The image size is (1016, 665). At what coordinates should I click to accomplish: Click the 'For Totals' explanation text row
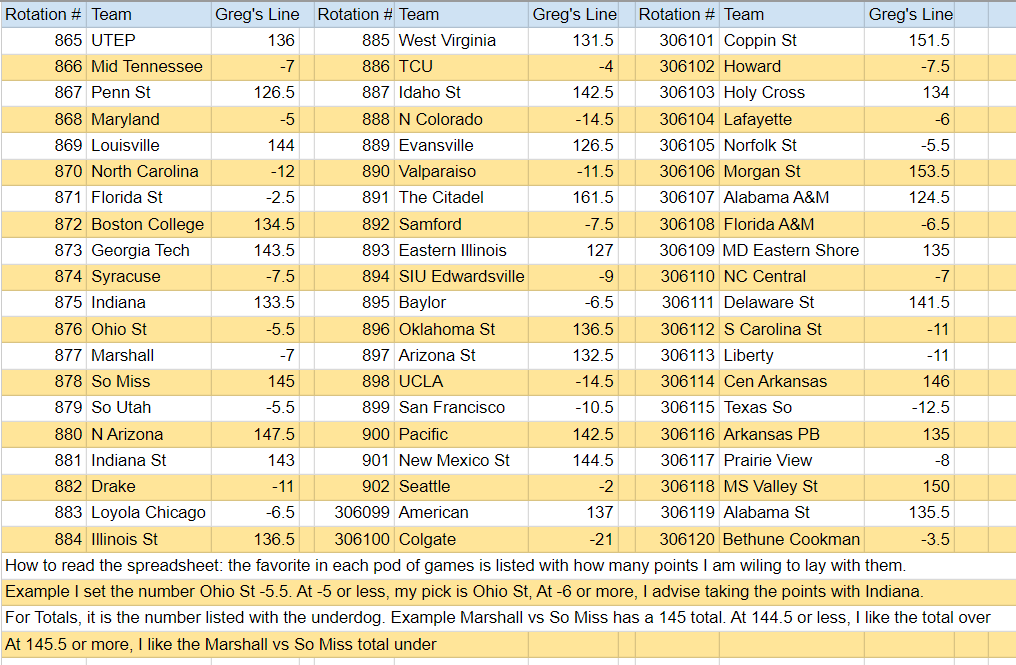point(497,618)
